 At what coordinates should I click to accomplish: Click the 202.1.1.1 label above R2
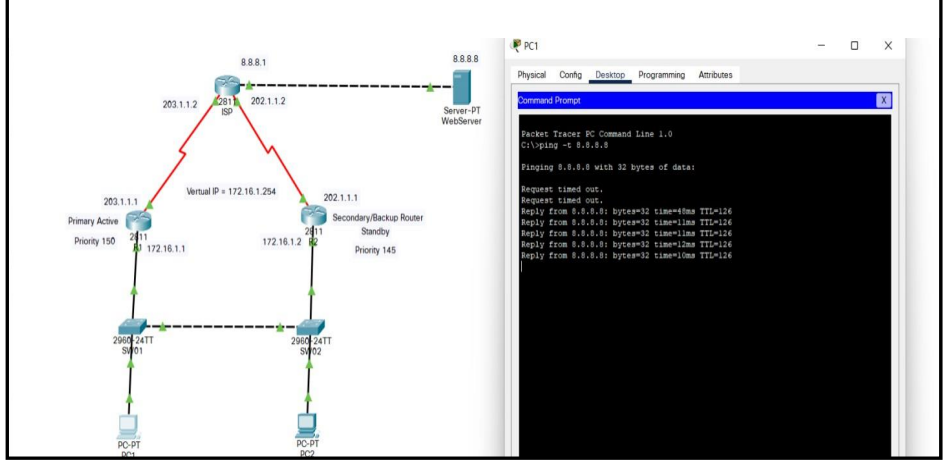pos(341,197)
